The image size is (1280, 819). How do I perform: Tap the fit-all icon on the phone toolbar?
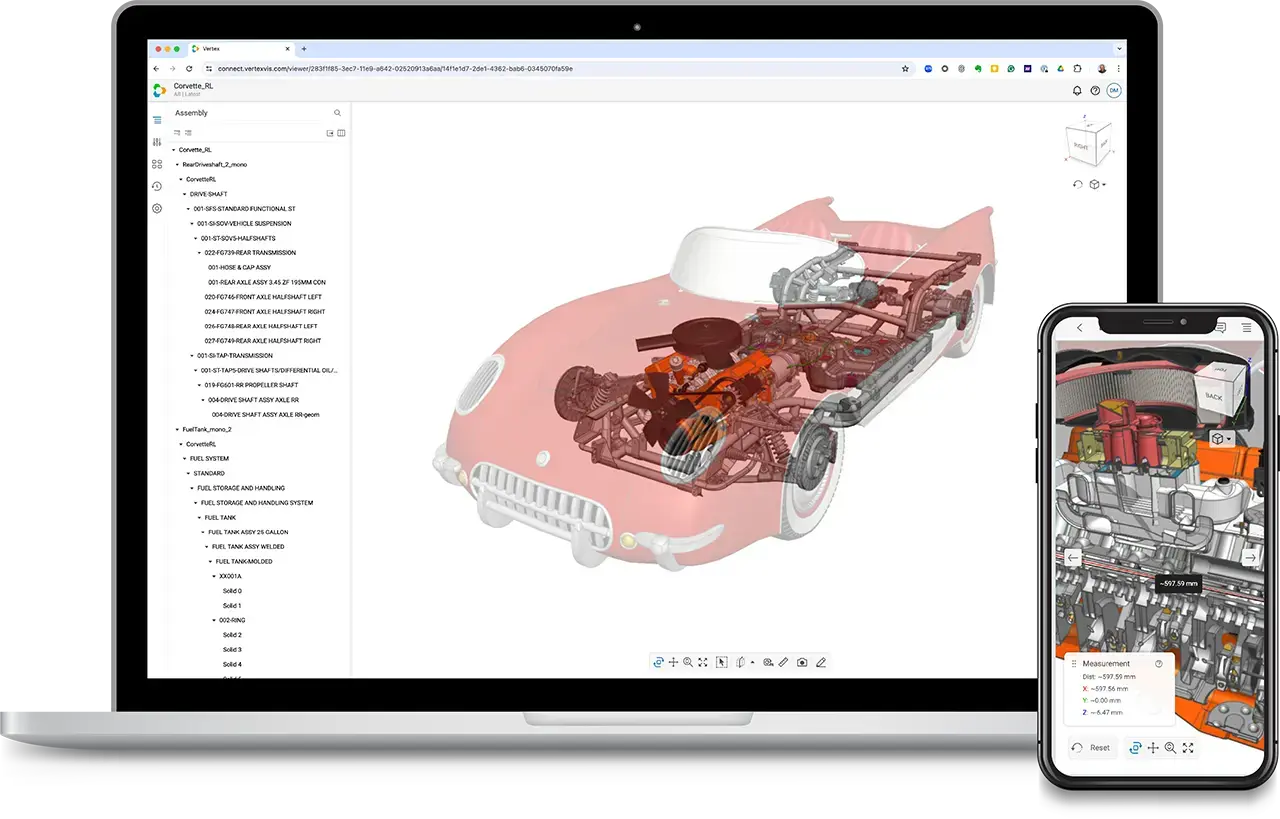(x=1188, y=747)
